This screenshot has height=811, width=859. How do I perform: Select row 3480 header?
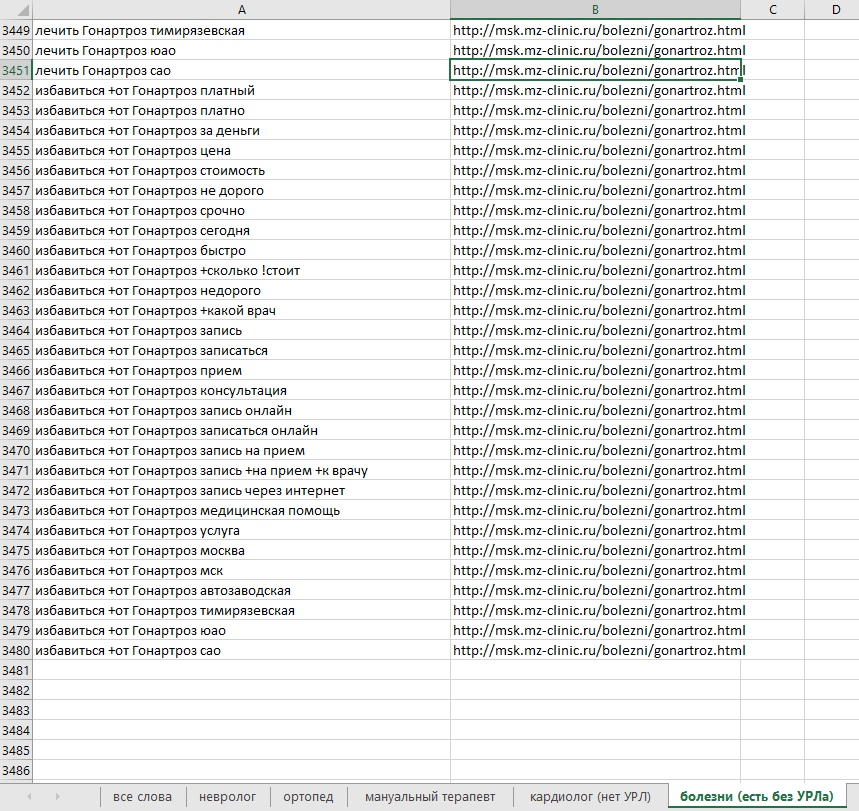[x=16, y=650]
